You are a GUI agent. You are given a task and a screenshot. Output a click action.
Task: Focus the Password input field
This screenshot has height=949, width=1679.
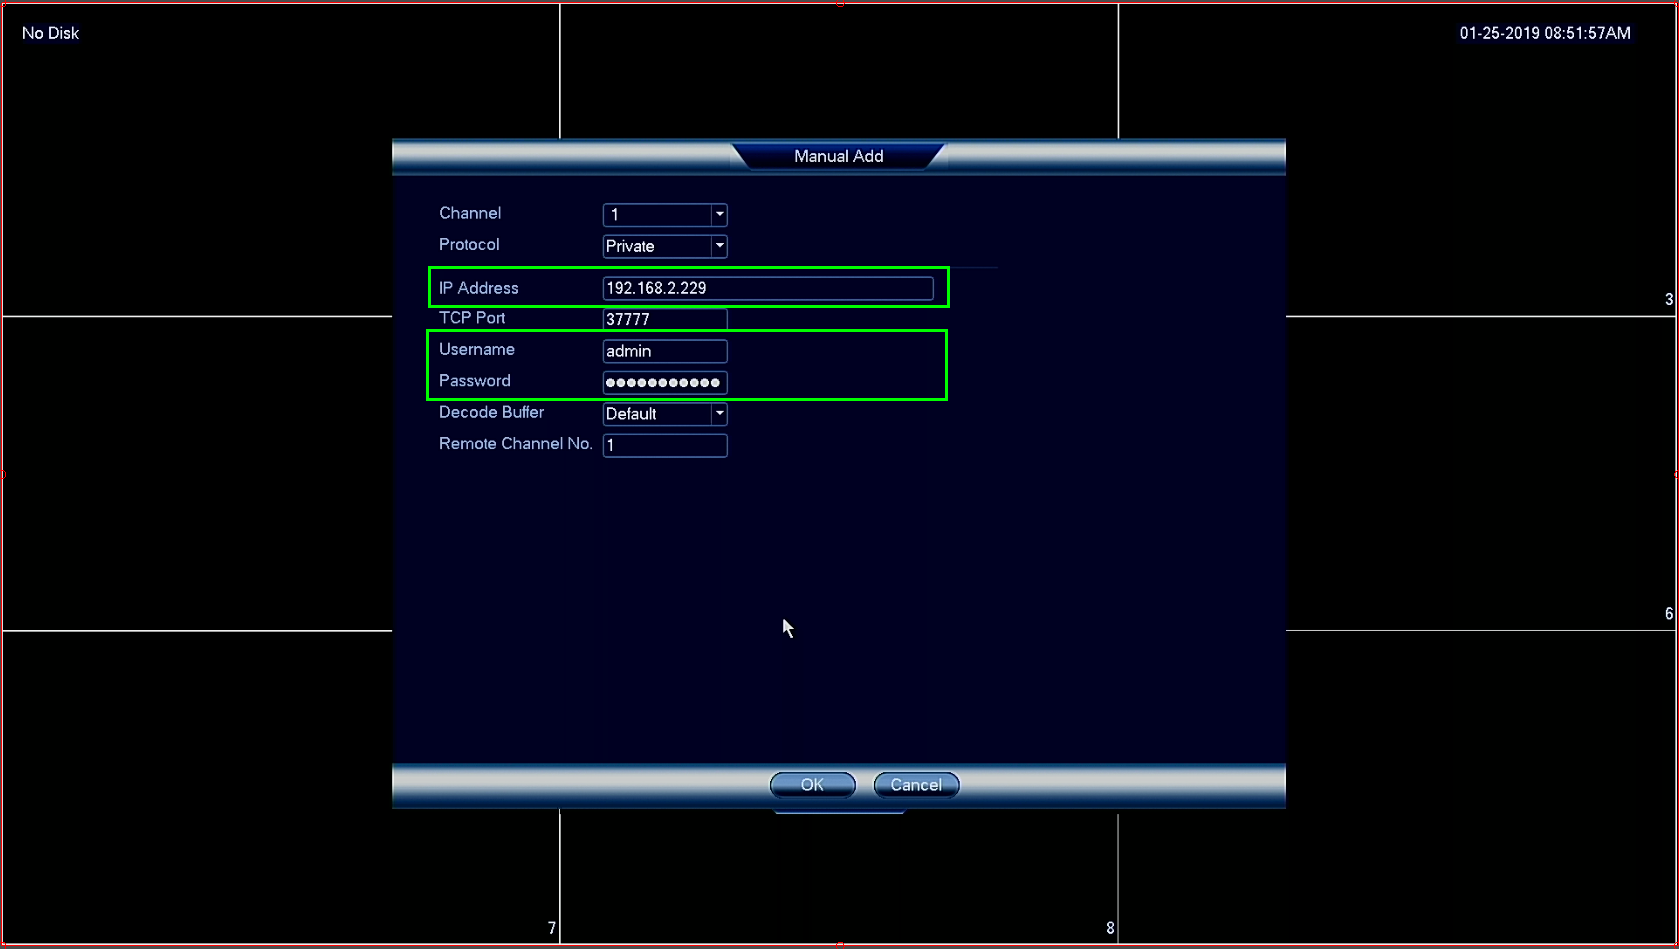pyautogui.click(x=665, y=382)
